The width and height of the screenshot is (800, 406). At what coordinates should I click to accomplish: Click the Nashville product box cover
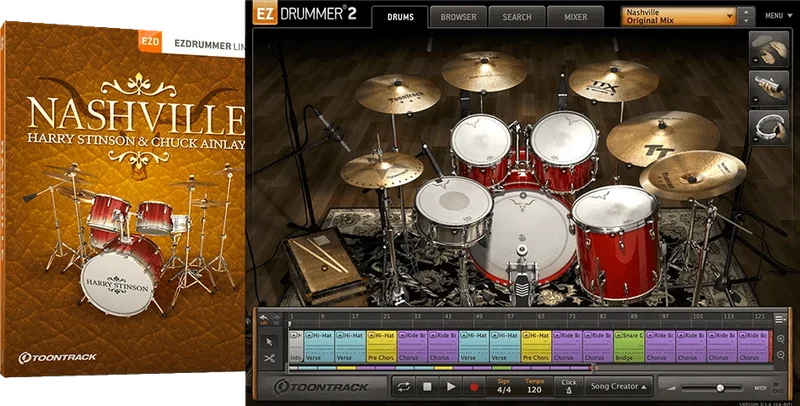(122, 199)
